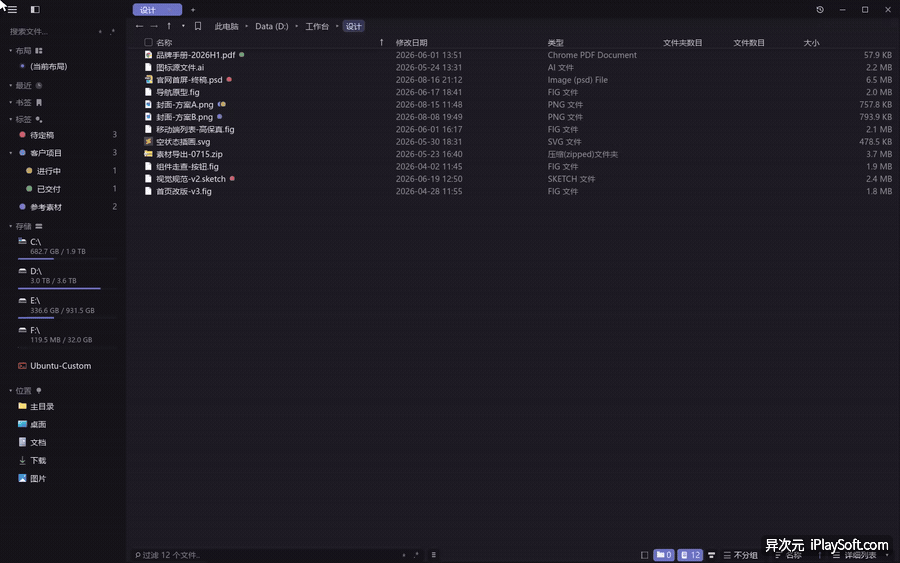
Task: Toggle the sidebar panel icon
Action: click(35, 10)
